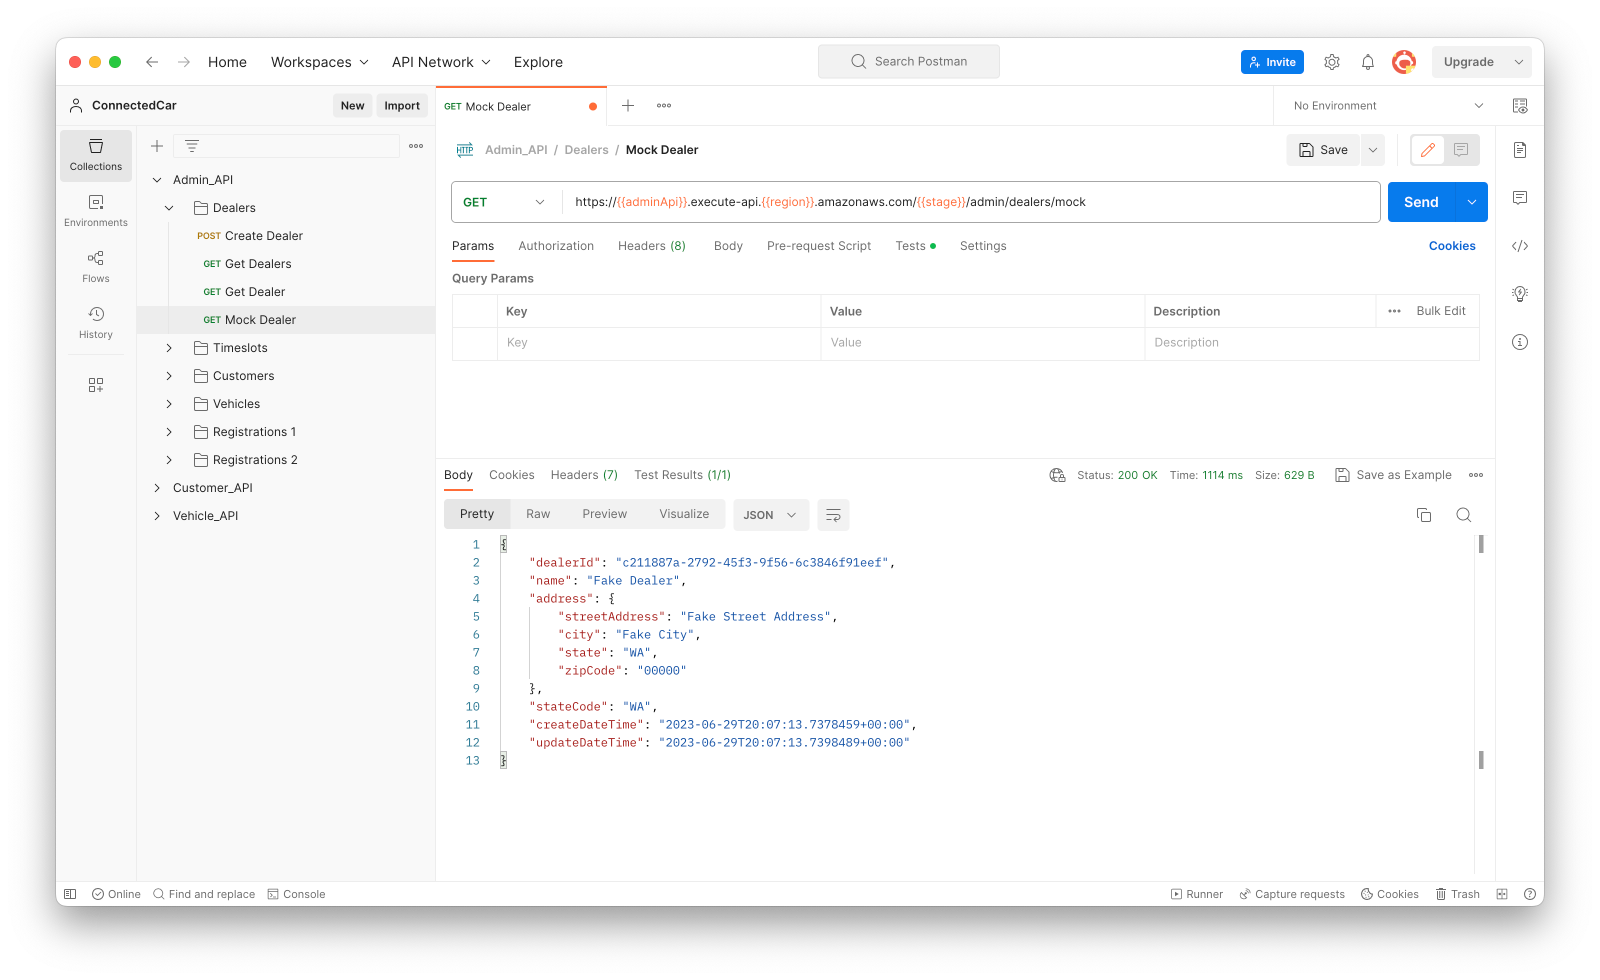This screenshot has height=980, width=1600.
Task: Open the notifications bell
Action: [x=1368, y=62]
